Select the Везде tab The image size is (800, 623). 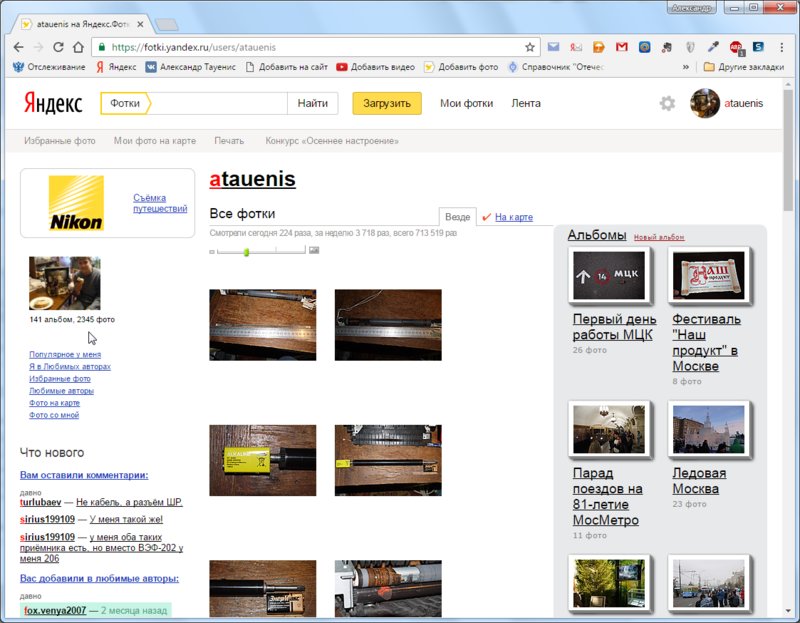(x=458, y=217)
